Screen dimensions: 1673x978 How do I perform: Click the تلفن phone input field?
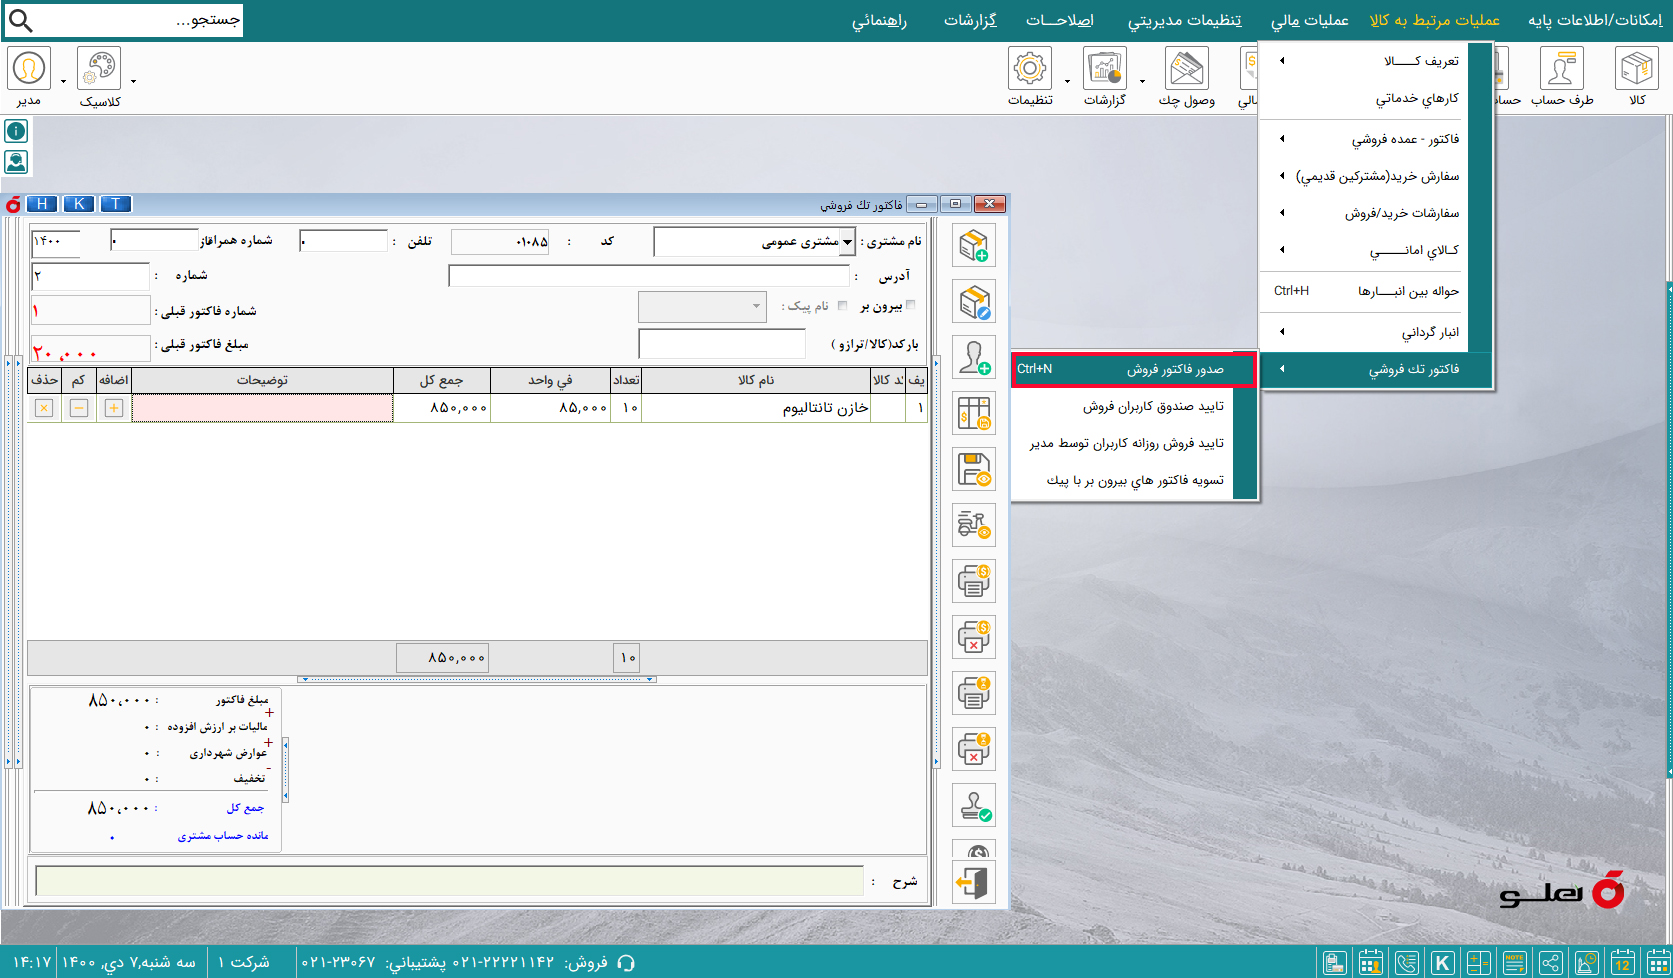[343, 241]
